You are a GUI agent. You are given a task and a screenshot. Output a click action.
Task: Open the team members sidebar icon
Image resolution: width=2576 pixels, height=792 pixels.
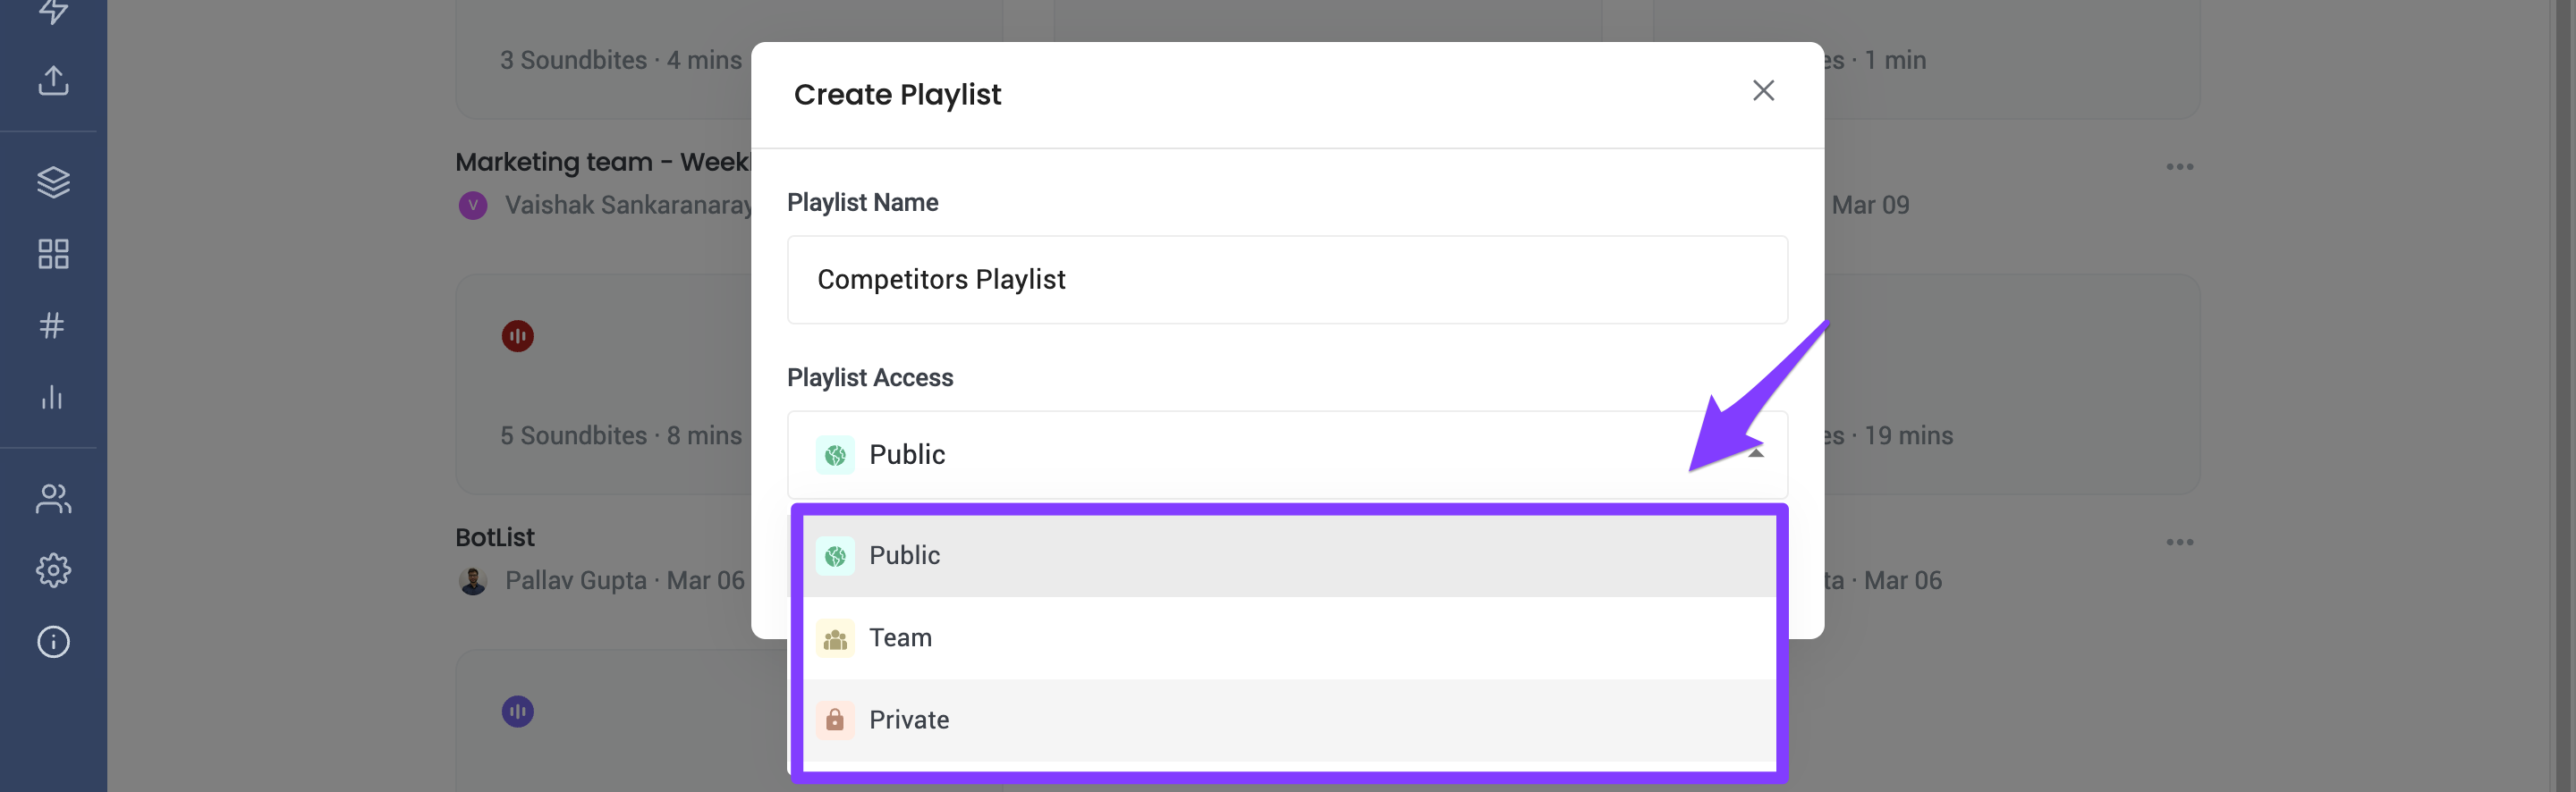(x=53, y=498)
